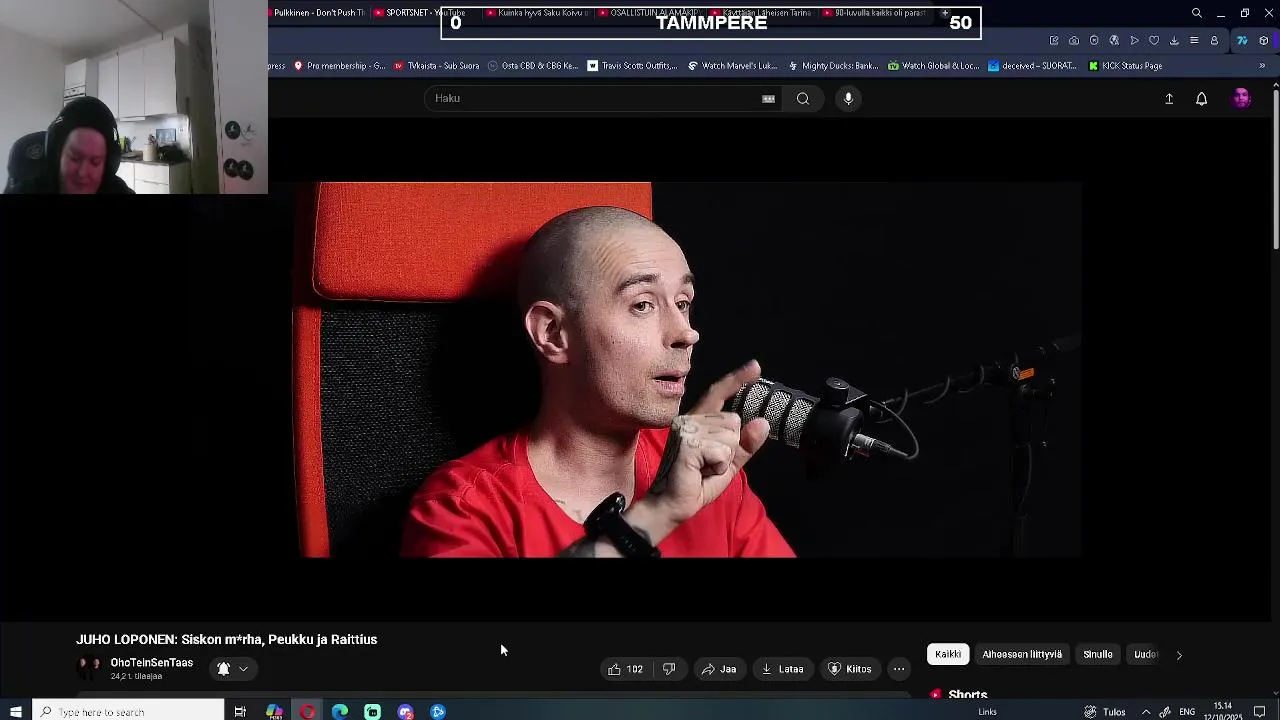Click the YouTube upload arrow icon
1280x720 pixels.
coord(1169,98)
